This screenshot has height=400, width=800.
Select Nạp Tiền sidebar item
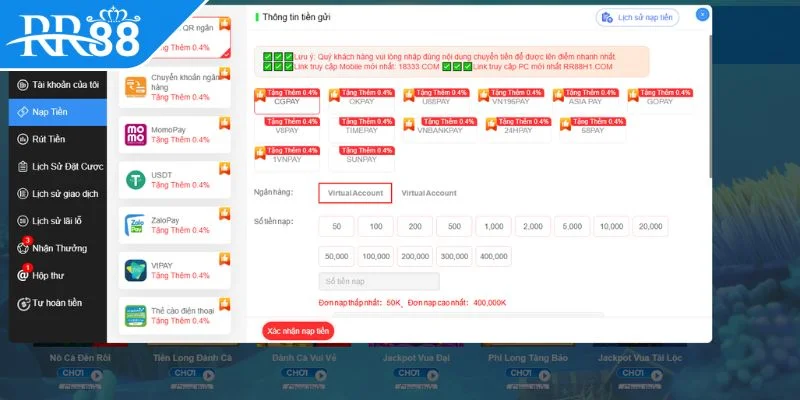pos(58,112)
